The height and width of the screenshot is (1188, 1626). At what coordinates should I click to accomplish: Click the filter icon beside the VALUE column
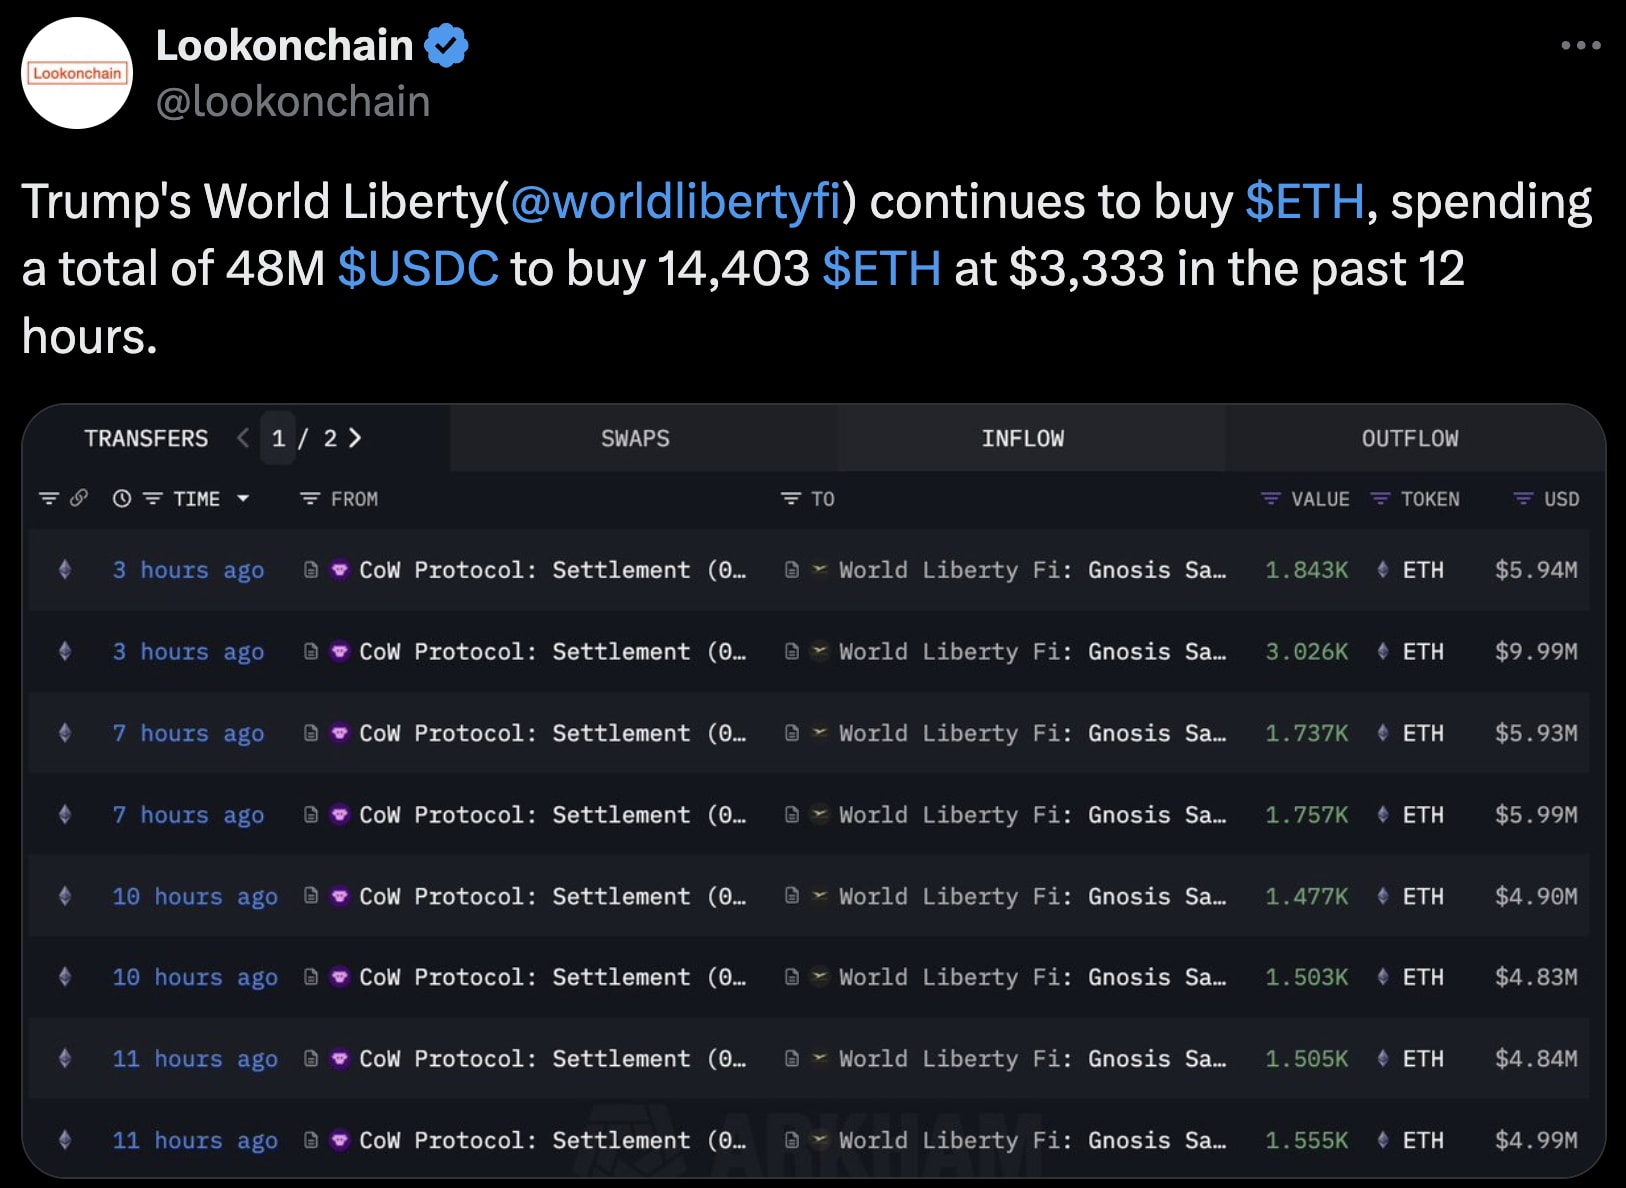coord(1270,499)
